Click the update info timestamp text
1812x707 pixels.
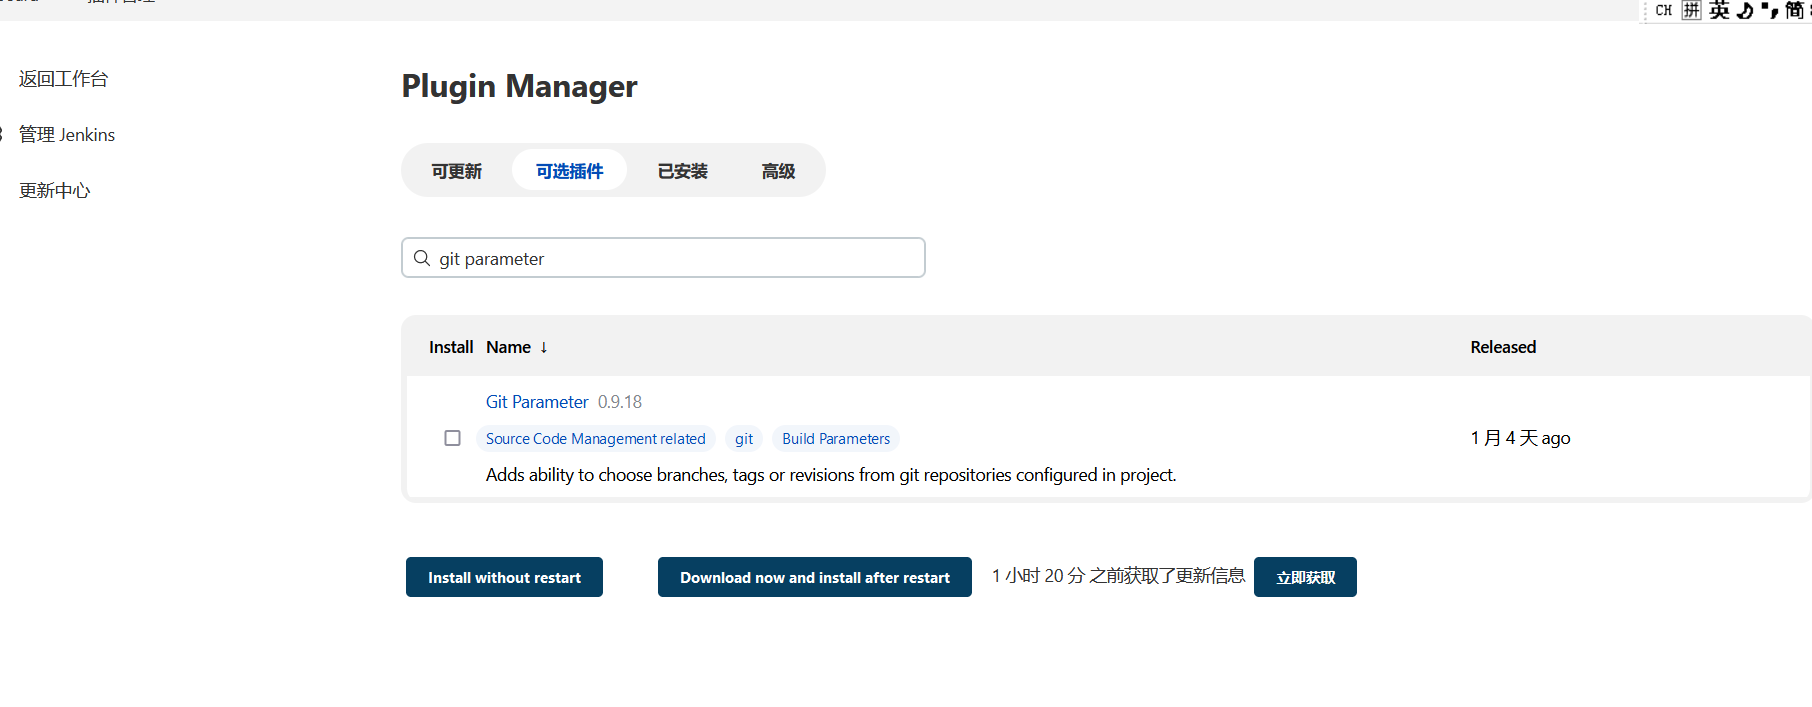(1118, 576)
